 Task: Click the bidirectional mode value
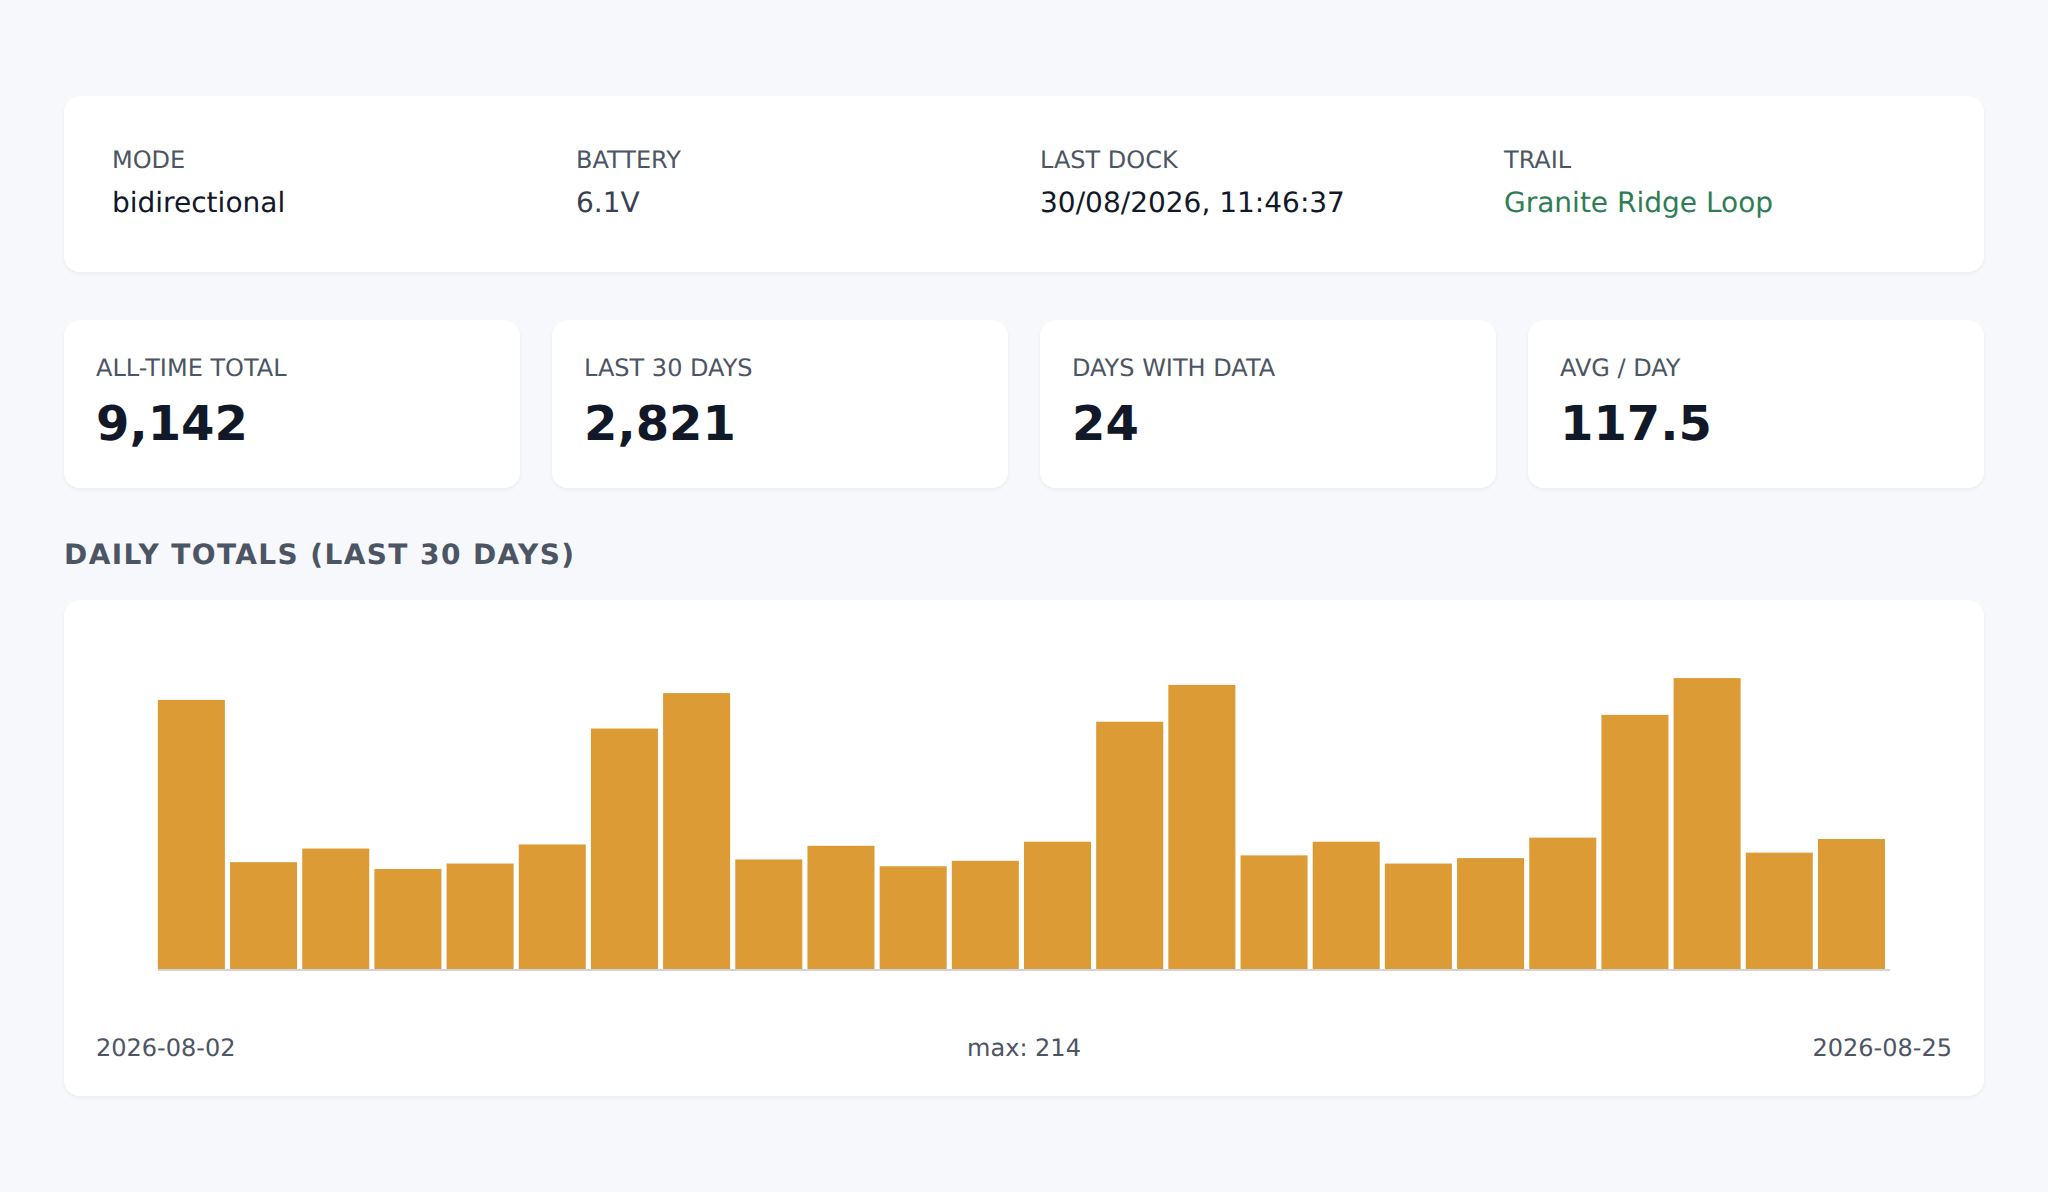[x=198, y=202]
